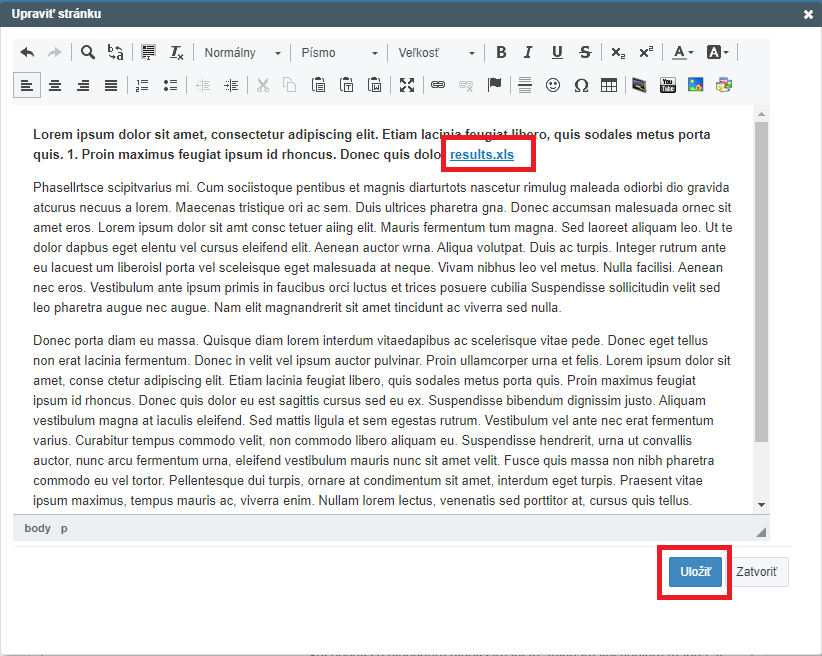
Task: Insert a YouTube video
Action: (667, 85)
